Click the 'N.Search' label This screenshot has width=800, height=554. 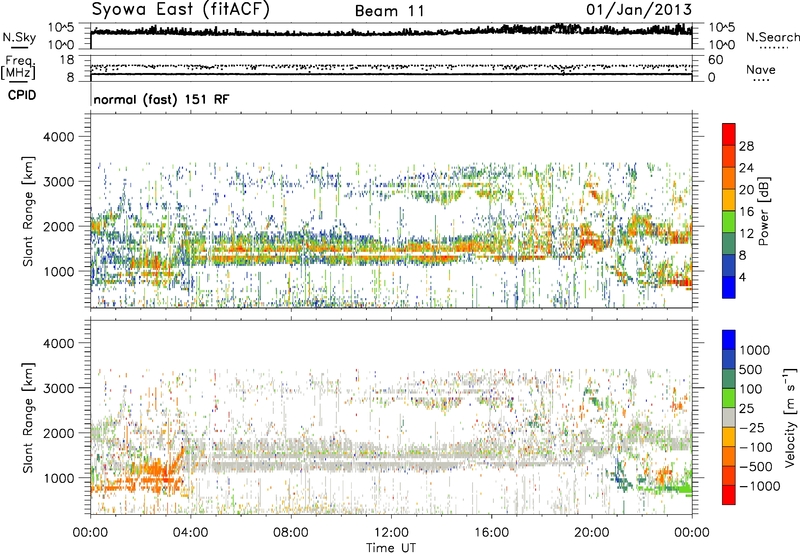(772, 37)
